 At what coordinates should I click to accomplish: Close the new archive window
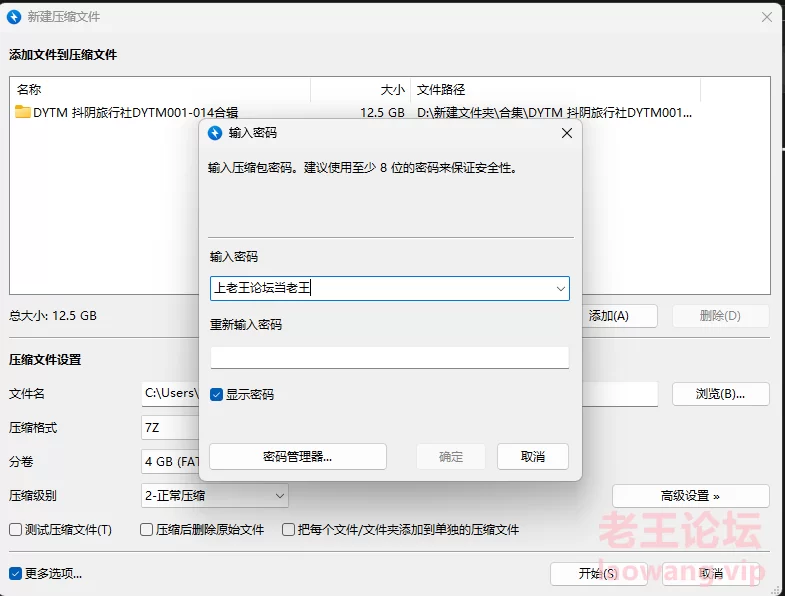tap(766, 17)
